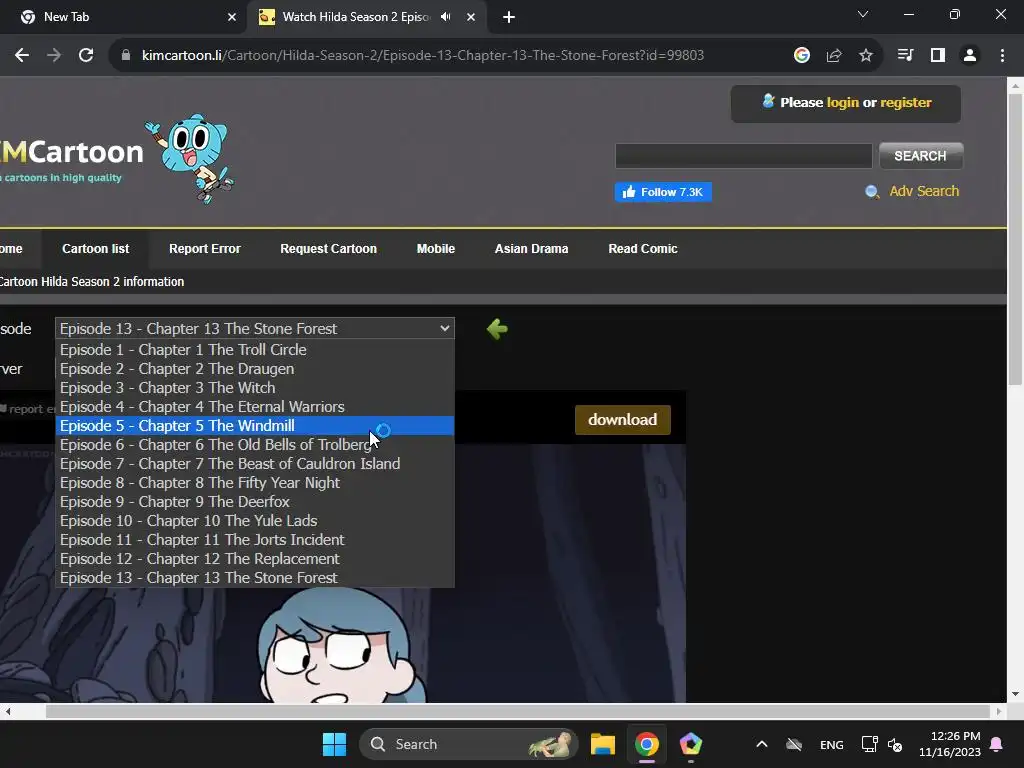Close the New Tab tab
Viewport: 1024px width, 768px height.
tap(232, 17)
